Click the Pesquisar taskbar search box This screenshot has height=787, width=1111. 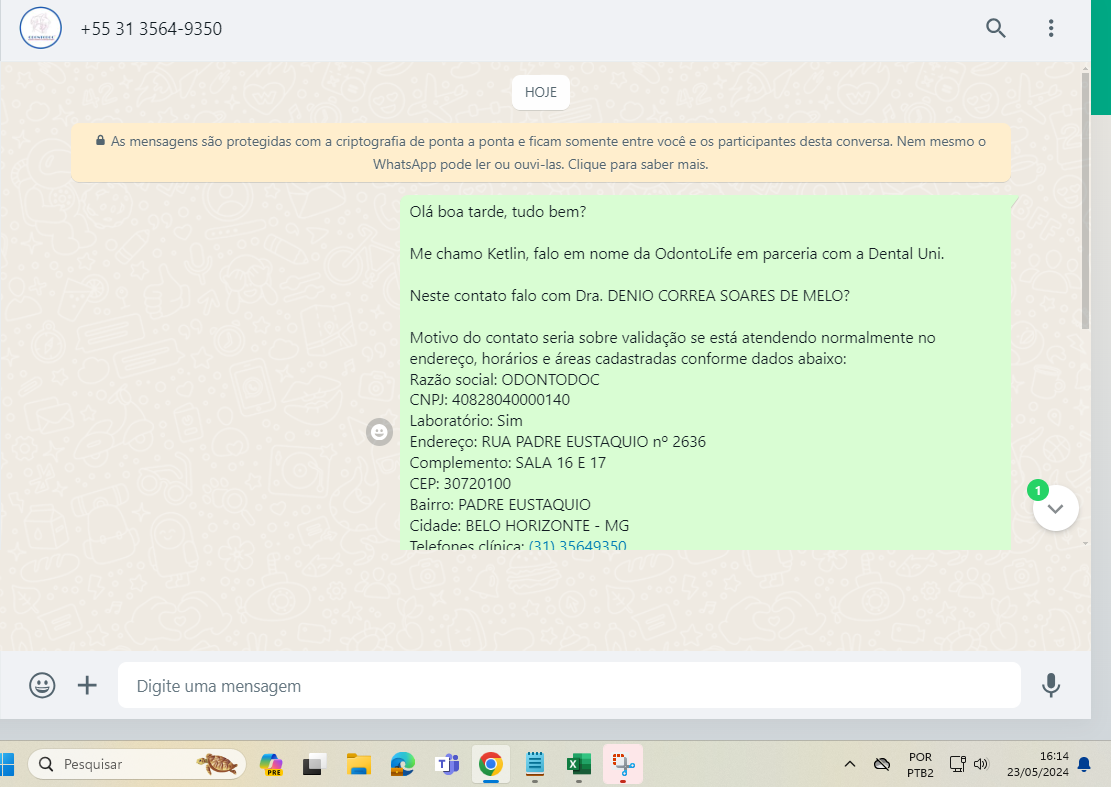coord(137,764)
